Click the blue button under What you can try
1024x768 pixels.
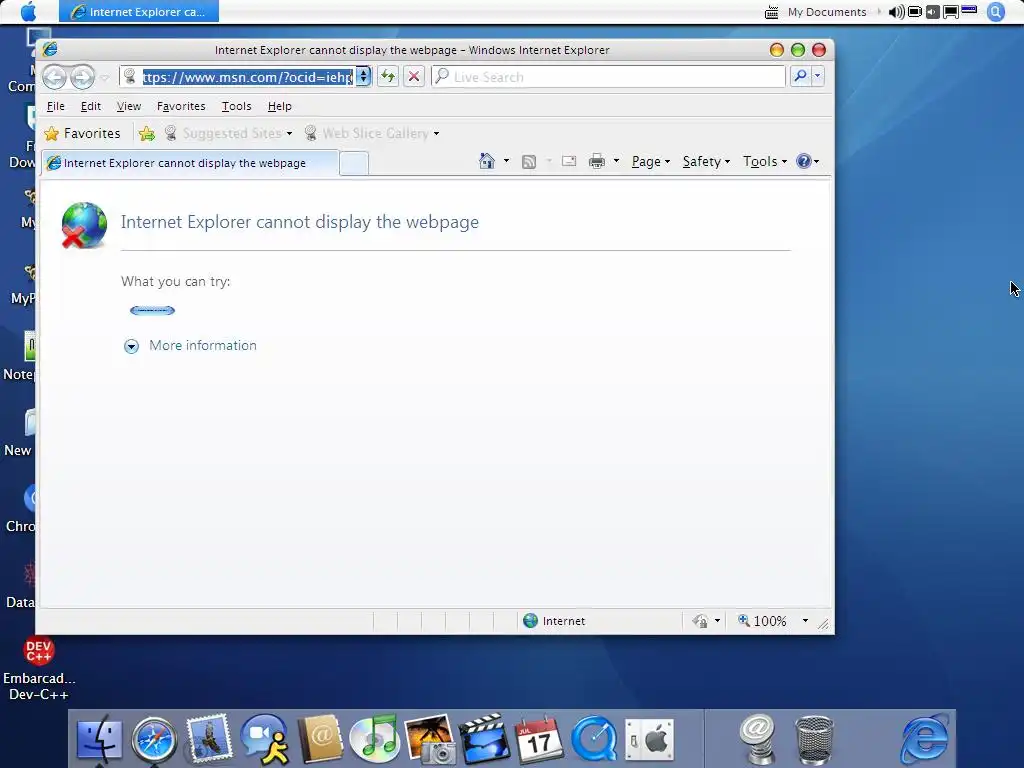tap(152, 310)
